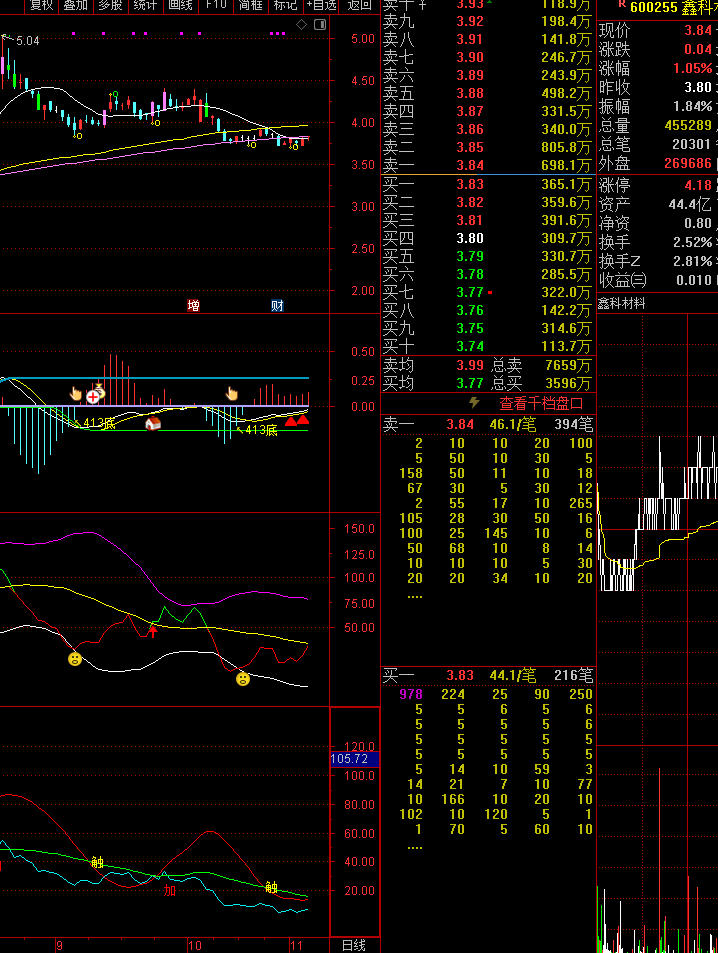Click the house icon in MACD panel
Screen dimensions: 718x953
click(153, 424)
